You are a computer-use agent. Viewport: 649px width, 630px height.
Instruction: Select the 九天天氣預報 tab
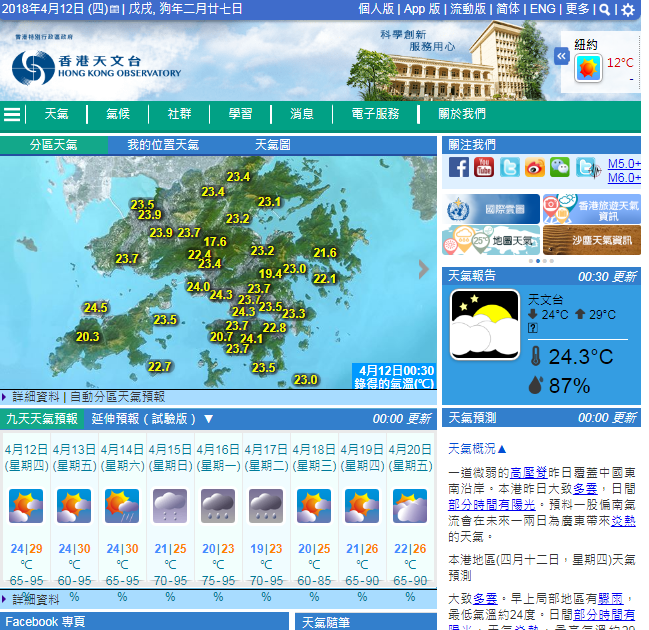[42, 419]
